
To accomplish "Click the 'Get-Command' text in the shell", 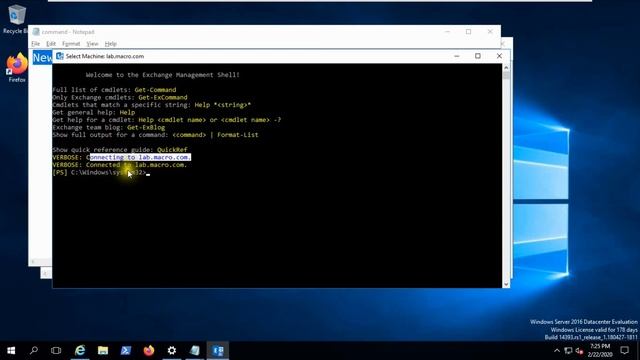I will pyautogui.click(x=156, y=90).
